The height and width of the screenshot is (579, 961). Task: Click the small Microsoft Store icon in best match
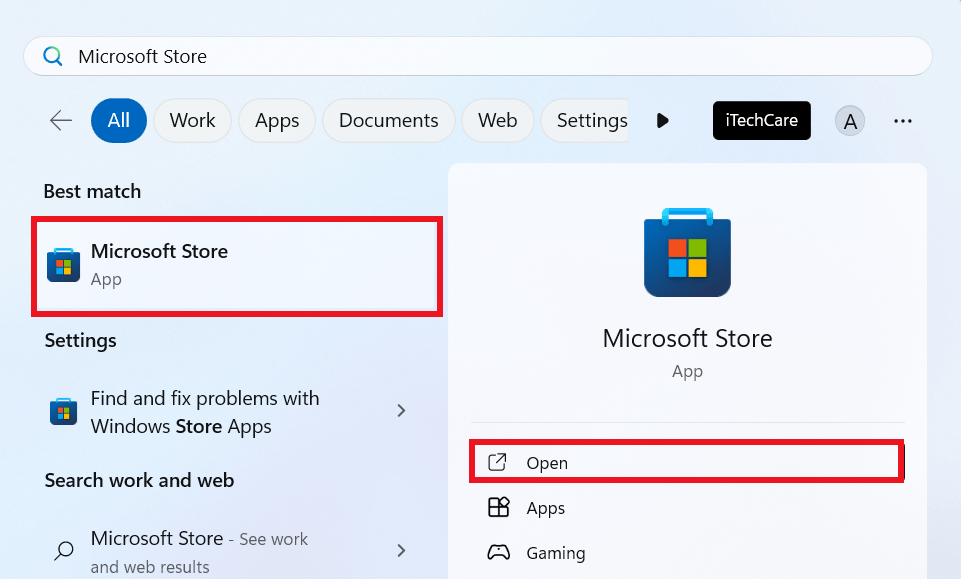pyautogui.click(x=64, y=265)
